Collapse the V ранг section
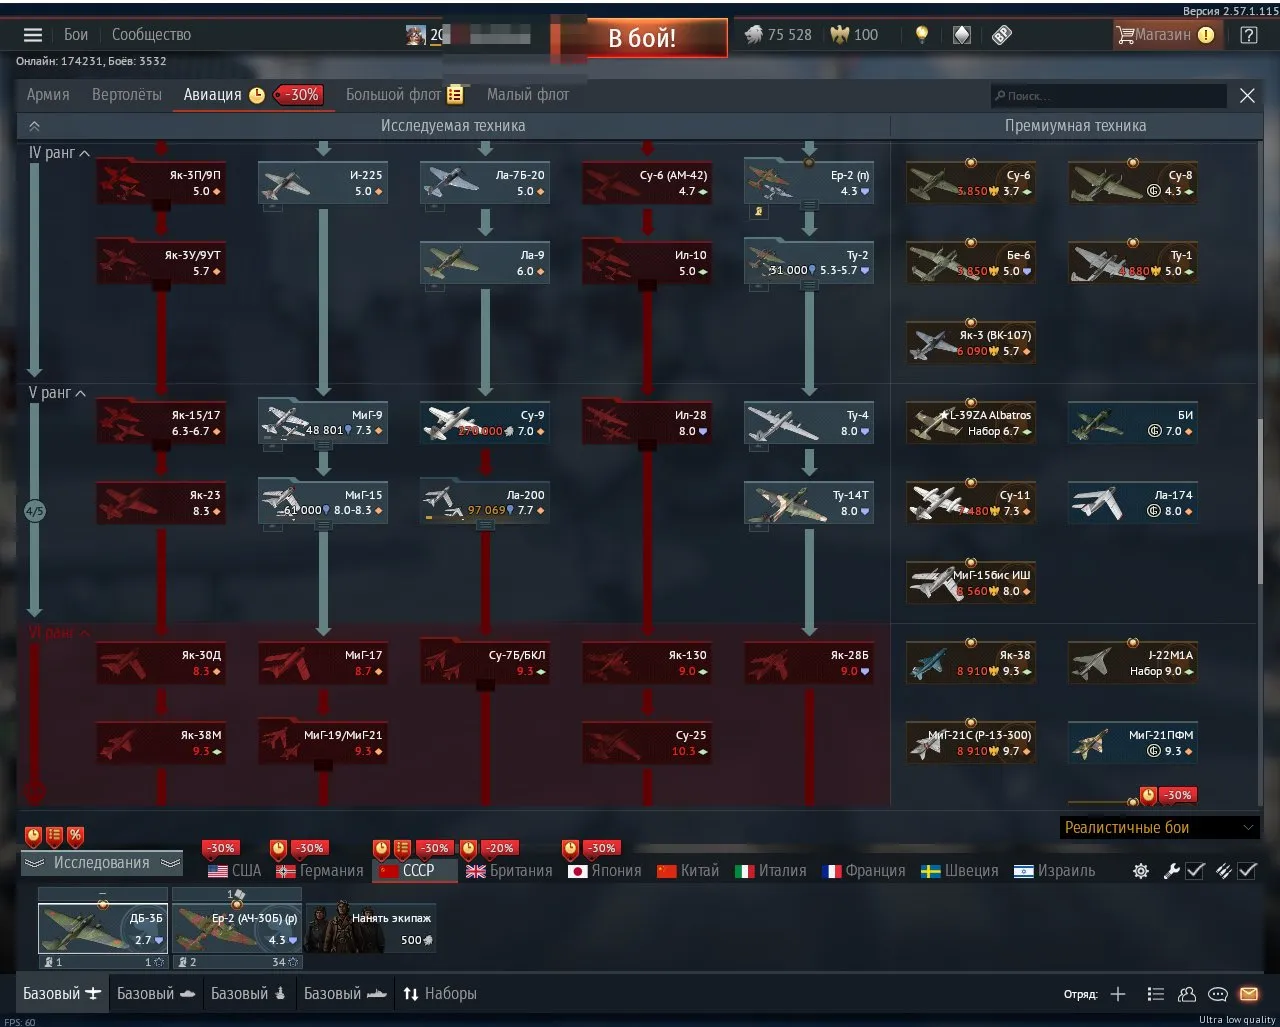Screen dimensions: 1280x1027 (x=58, y=393)
